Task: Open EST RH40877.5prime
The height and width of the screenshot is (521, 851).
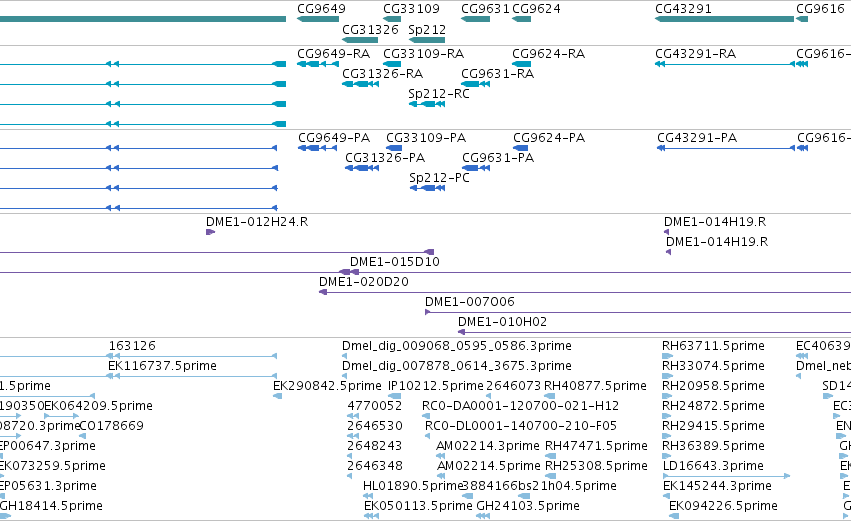Action: click(595, 386)
